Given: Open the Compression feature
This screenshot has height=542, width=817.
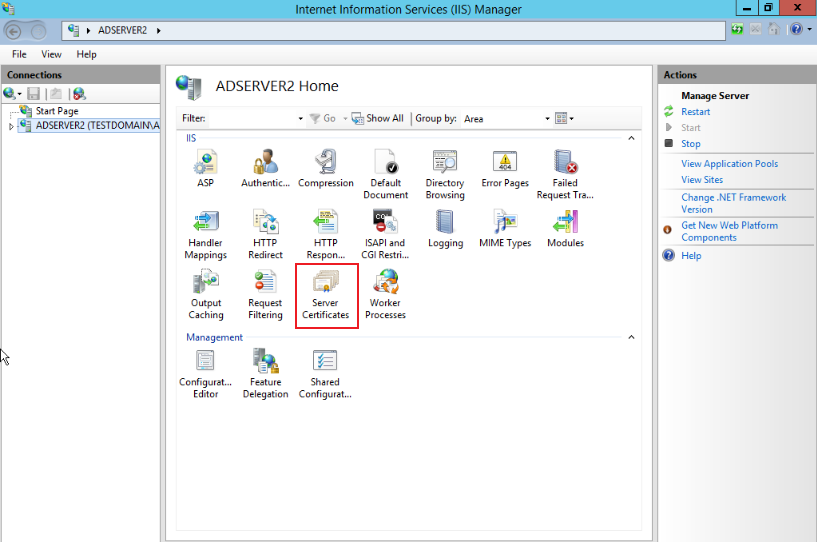Looking at the screenshot, I should (x=326, y=168).
